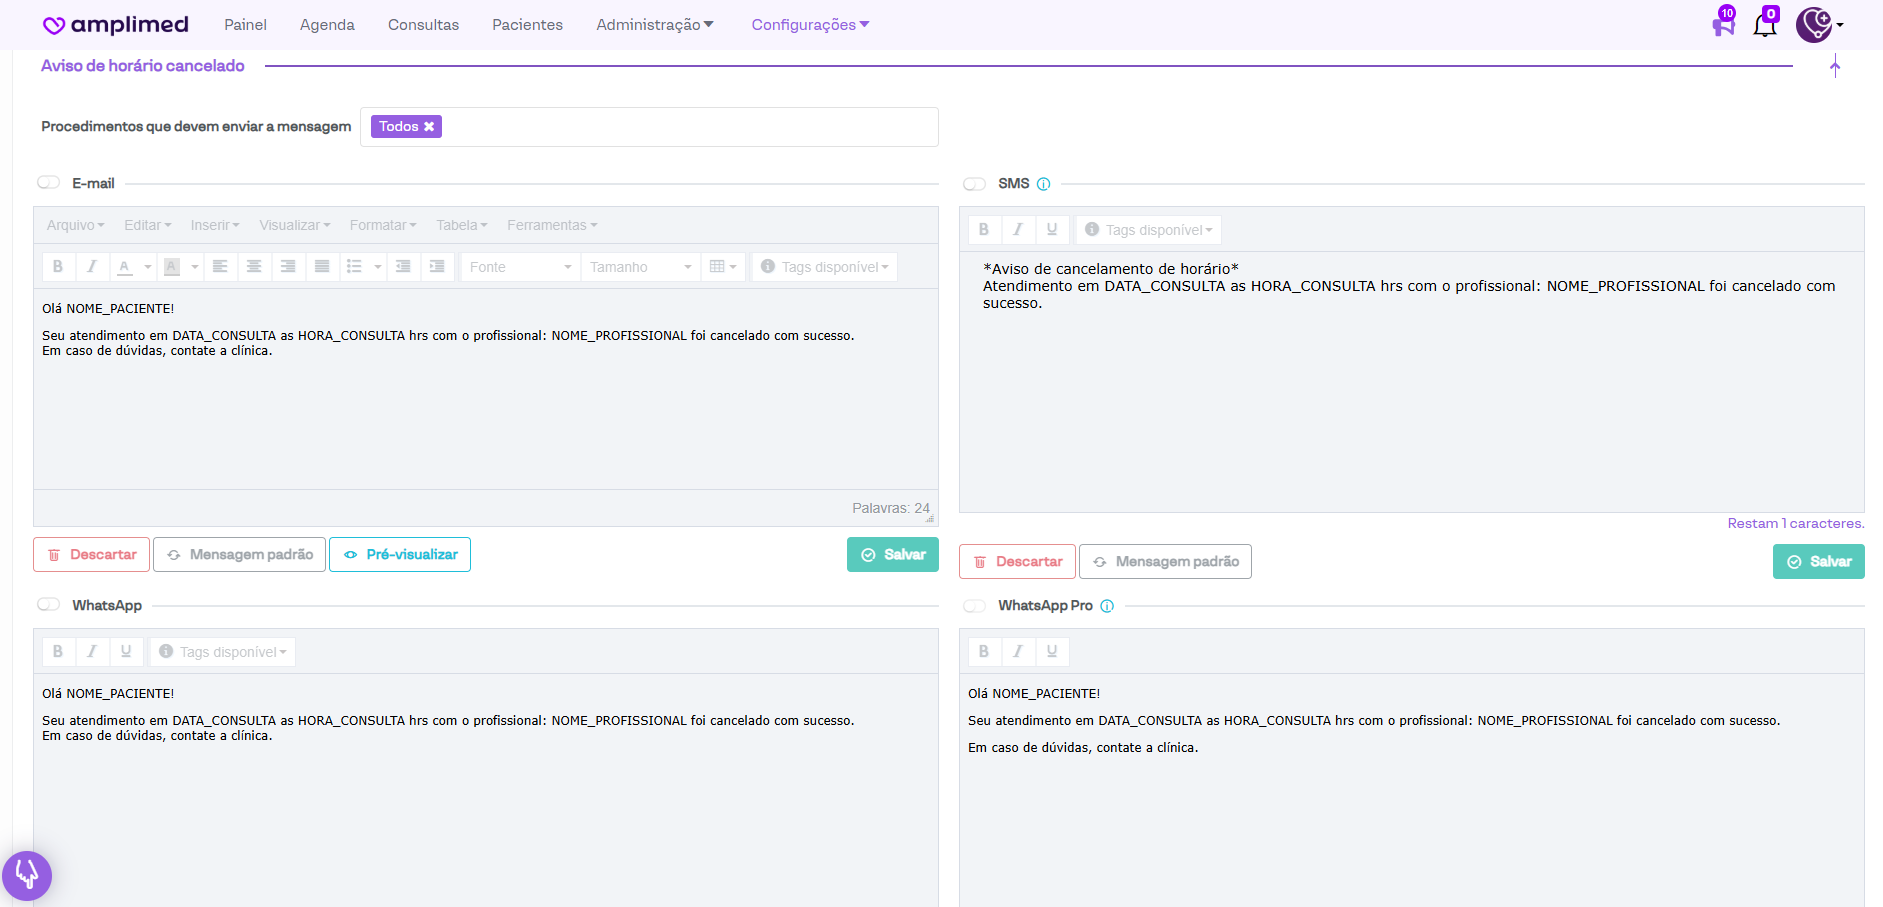Turn on the WhatsApp toggle

tap(49, 605)
